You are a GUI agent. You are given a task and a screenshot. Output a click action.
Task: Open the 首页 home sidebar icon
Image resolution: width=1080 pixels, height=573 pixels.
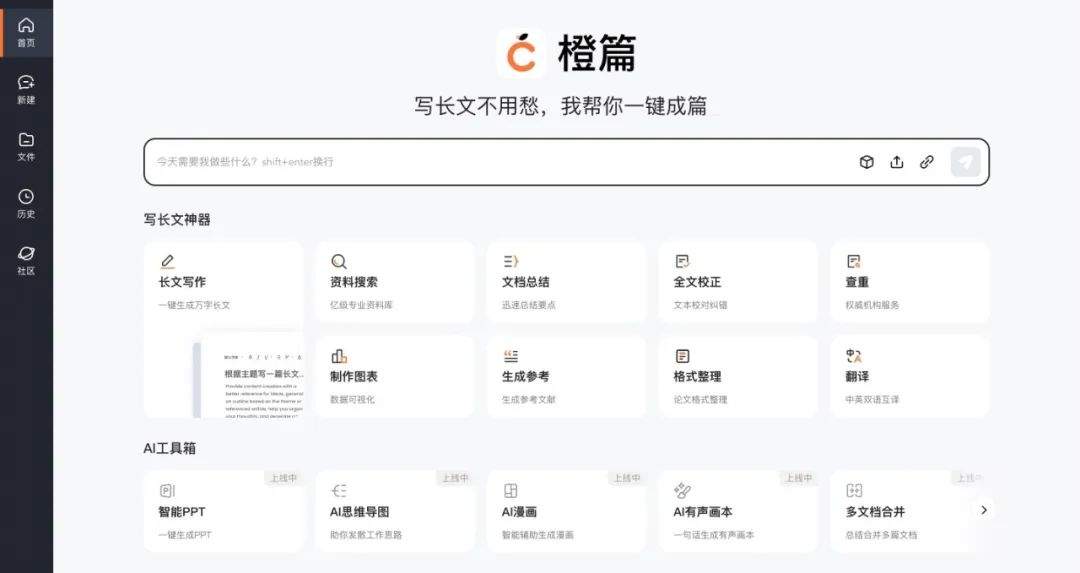26,32
